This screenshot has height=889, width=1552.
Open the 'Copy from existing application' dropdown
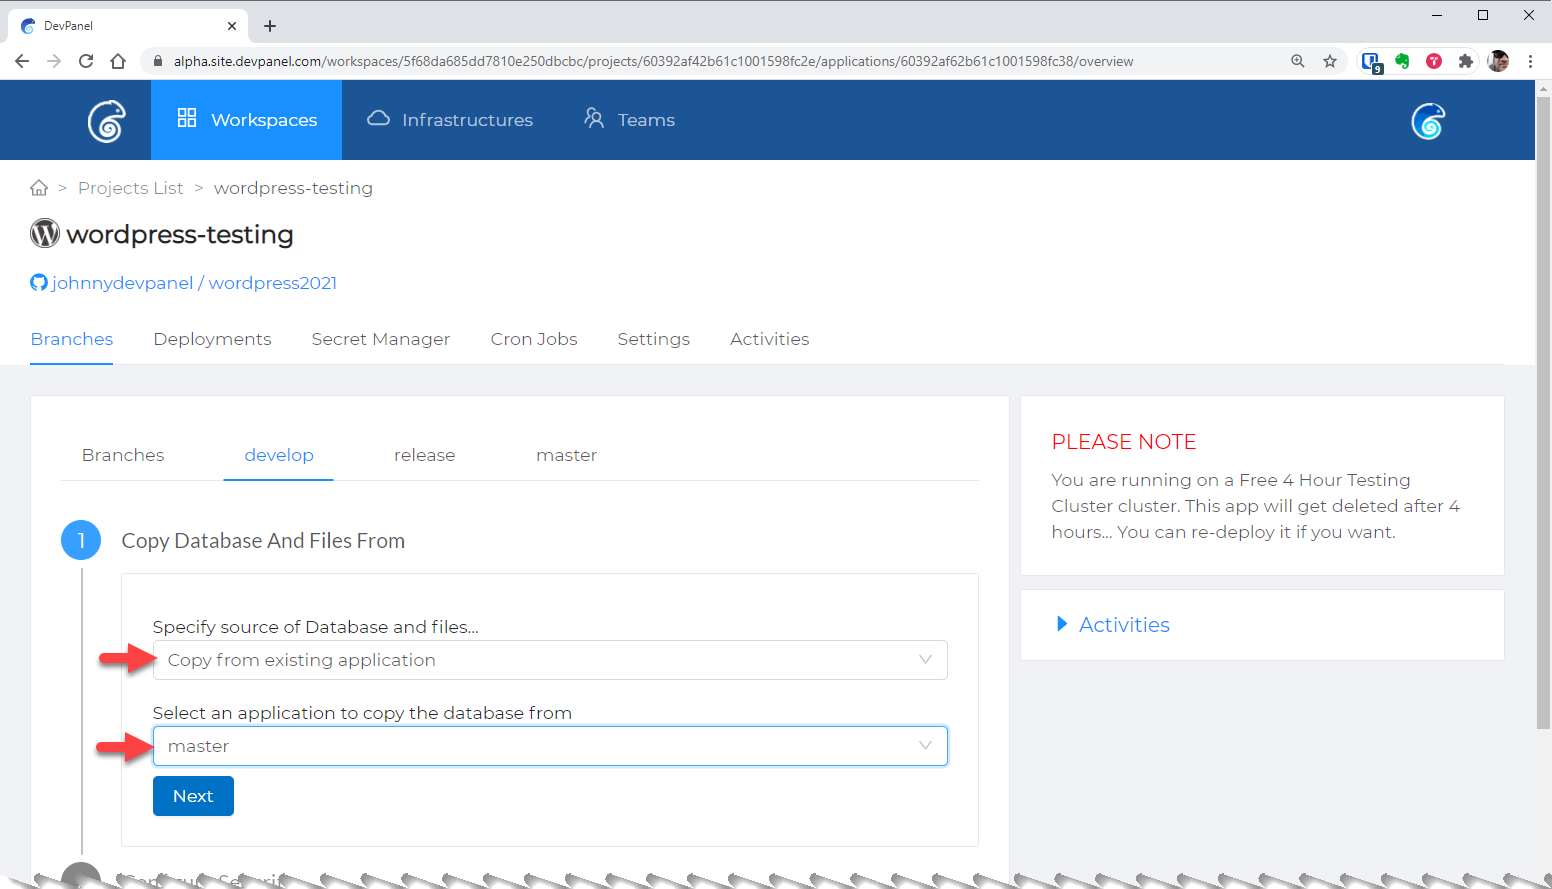[549, 660]
